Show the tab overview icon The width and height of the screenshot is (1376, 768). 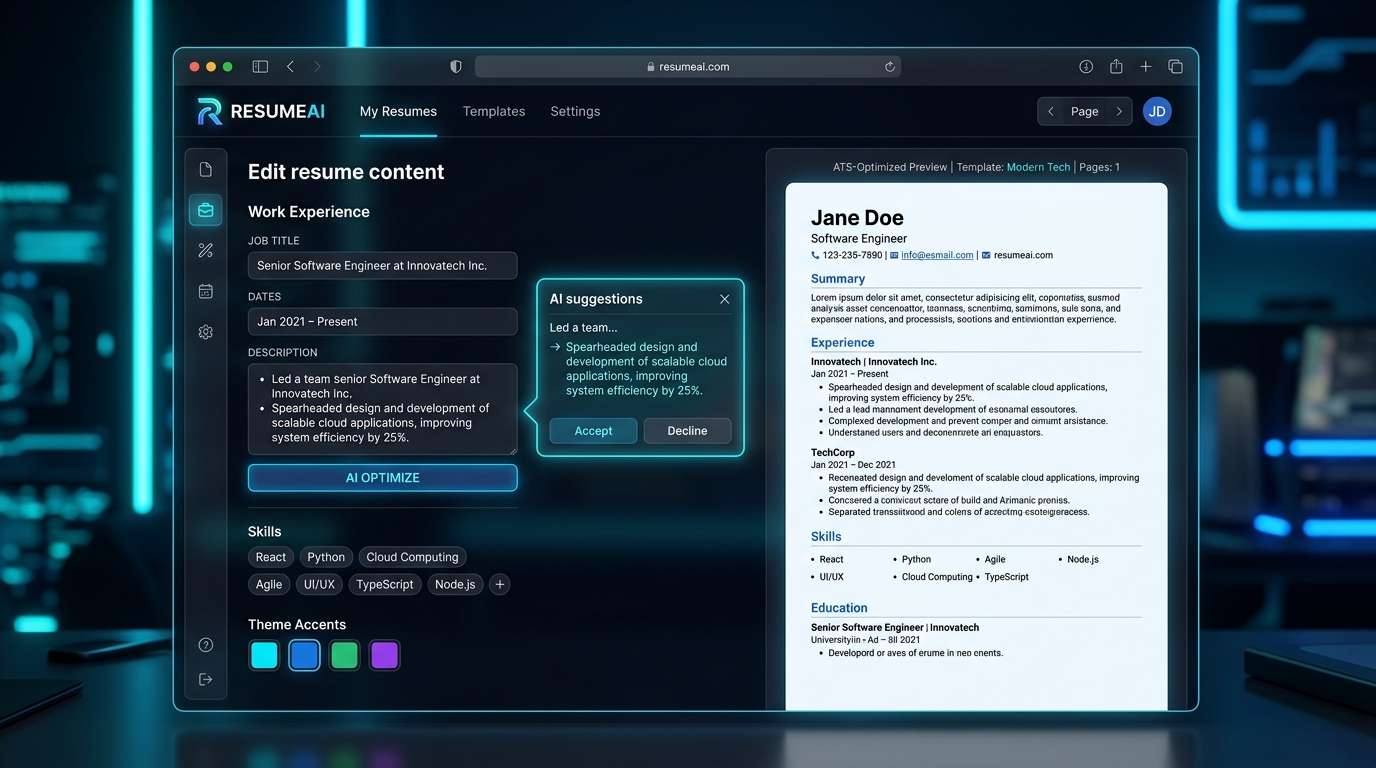(1175, 67)
